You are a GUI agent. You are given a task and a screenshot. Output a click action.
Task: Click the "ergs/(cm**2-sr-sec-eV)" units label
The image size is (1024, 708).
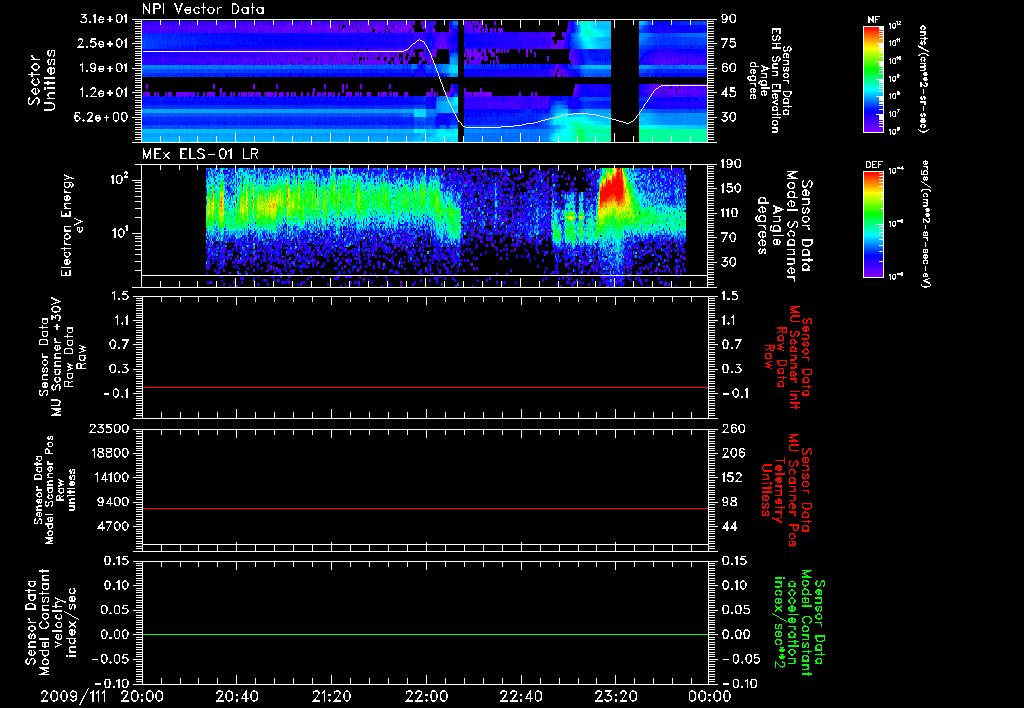pos(924,224)
